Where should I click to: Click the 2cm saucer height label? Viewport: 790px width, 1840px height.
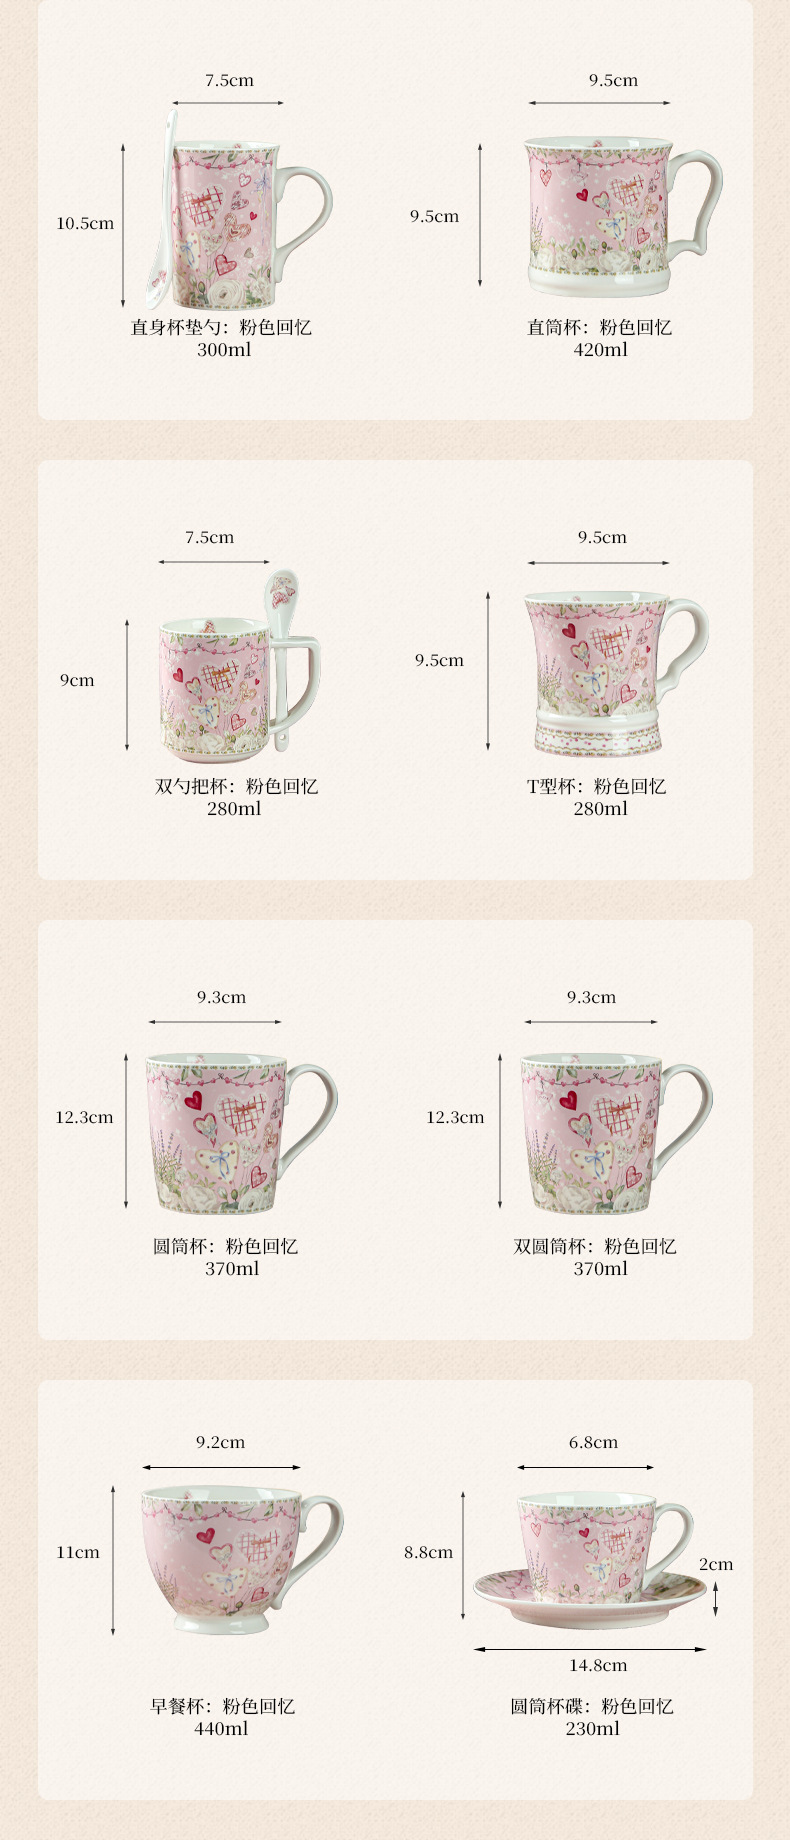point(716,1564)
